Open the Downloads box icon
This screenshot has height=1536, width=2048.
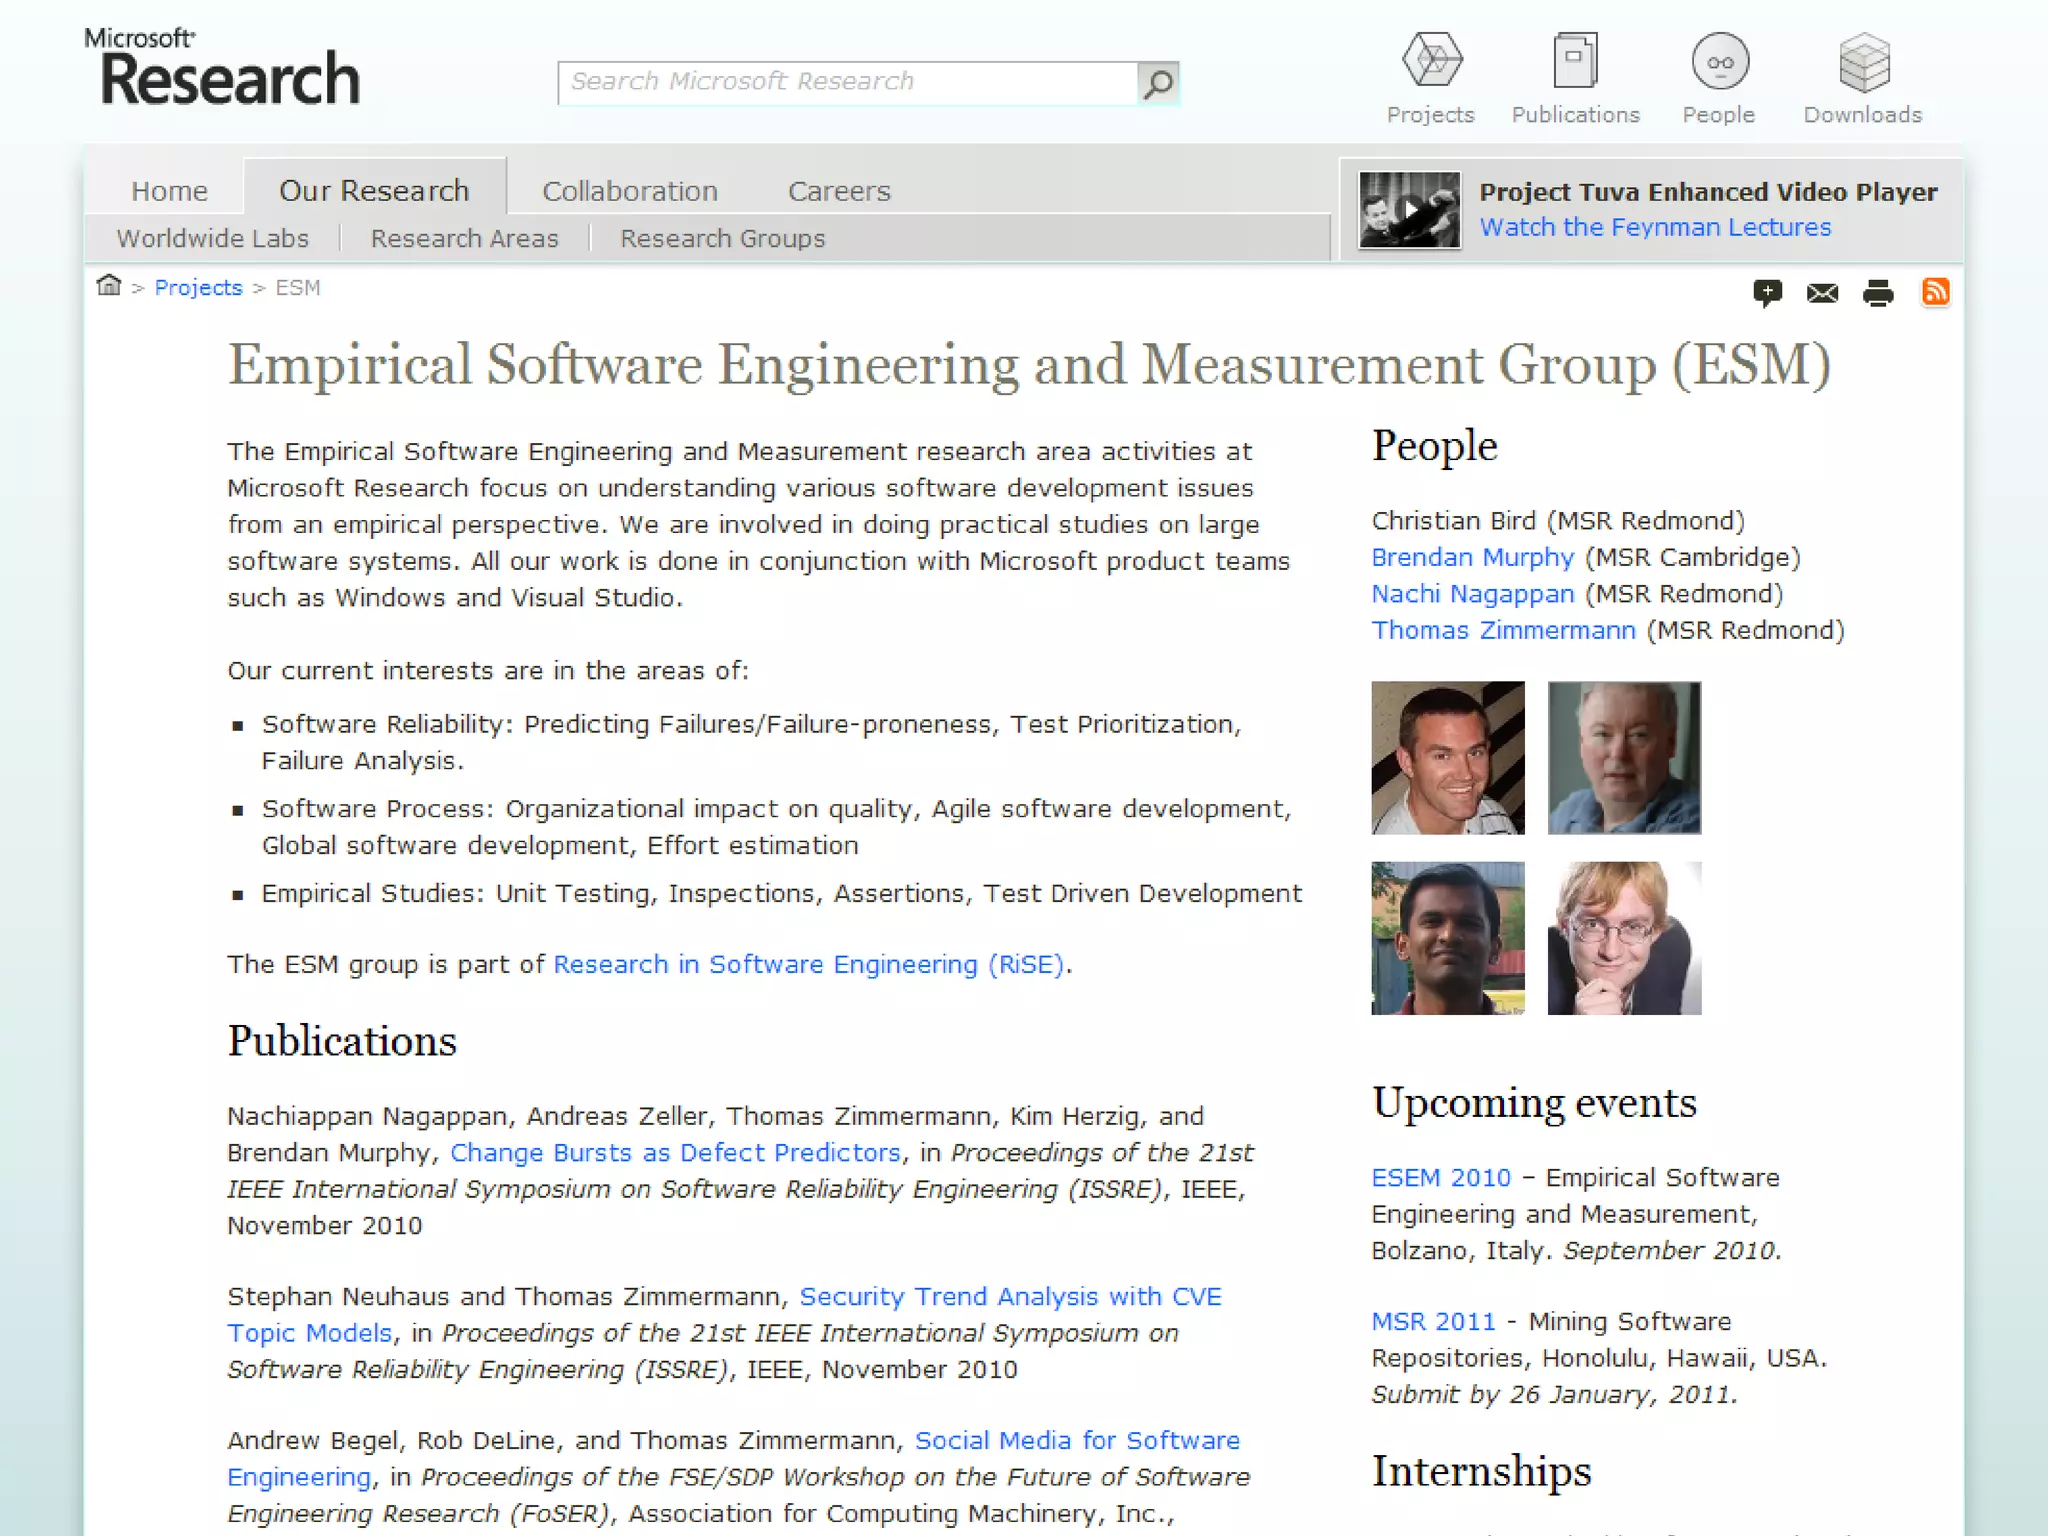(x=1863, y=61)
